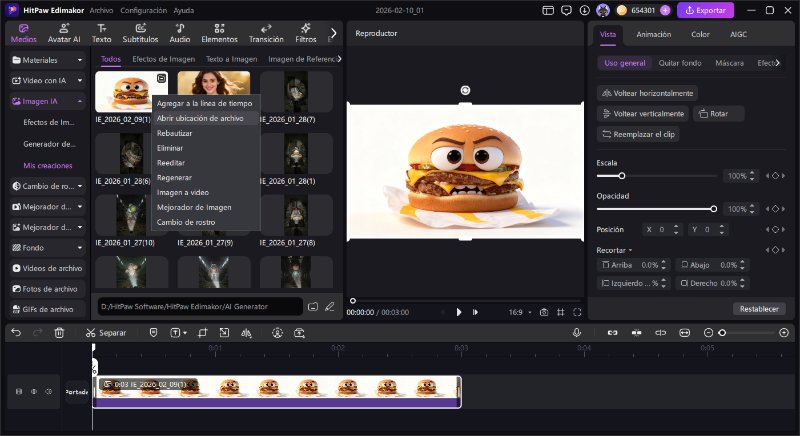Viewport: 800px width, 436px height.
Task: Click the undo arrow icon
Action: (x=16, y=332)
